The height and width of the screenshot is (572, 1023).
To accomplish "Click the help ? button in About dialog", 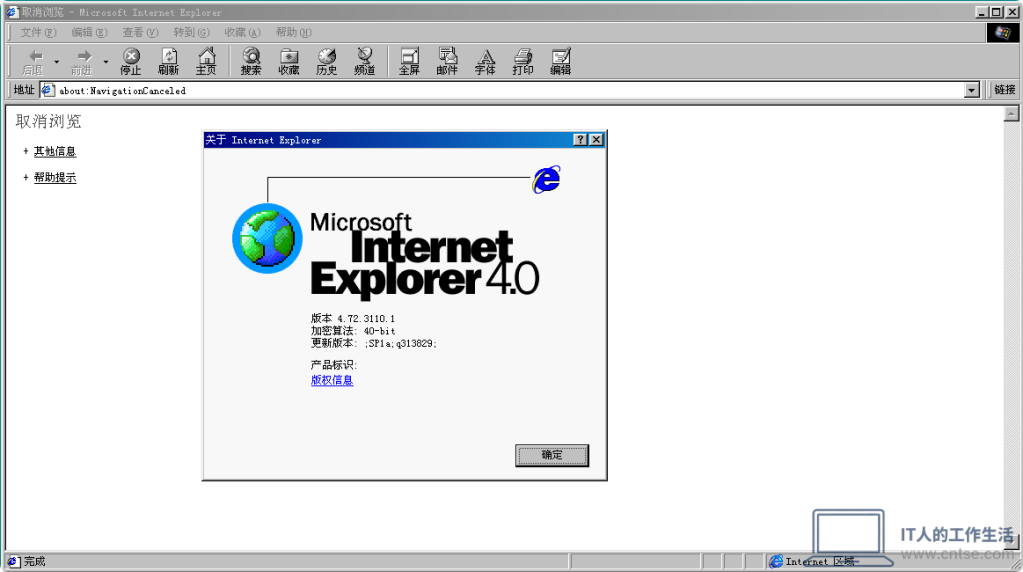I will (x=580, y=140).
